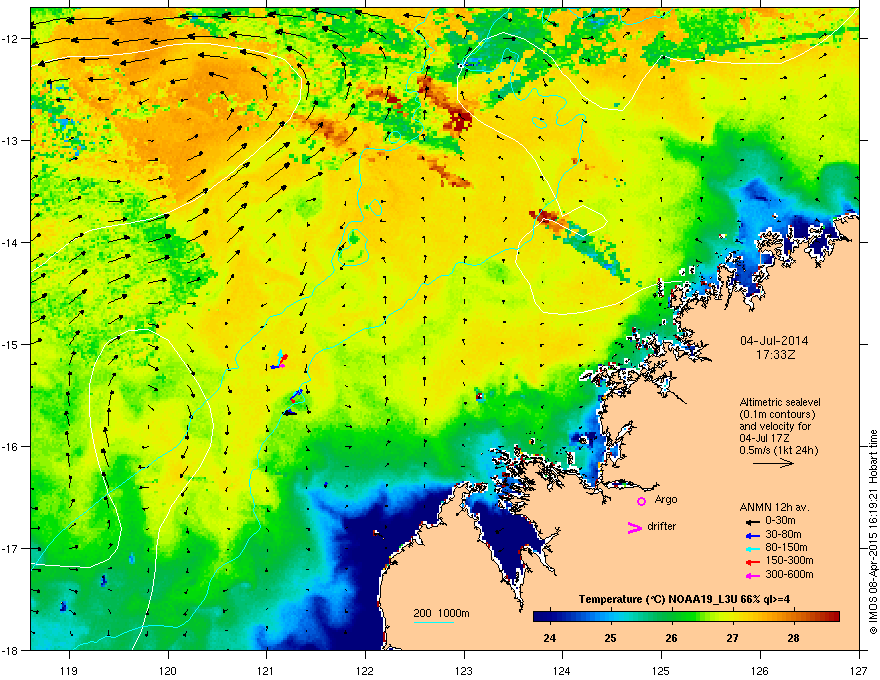Click the '0.5m/s (1kt 24h)' scale text

pos(778,451)
